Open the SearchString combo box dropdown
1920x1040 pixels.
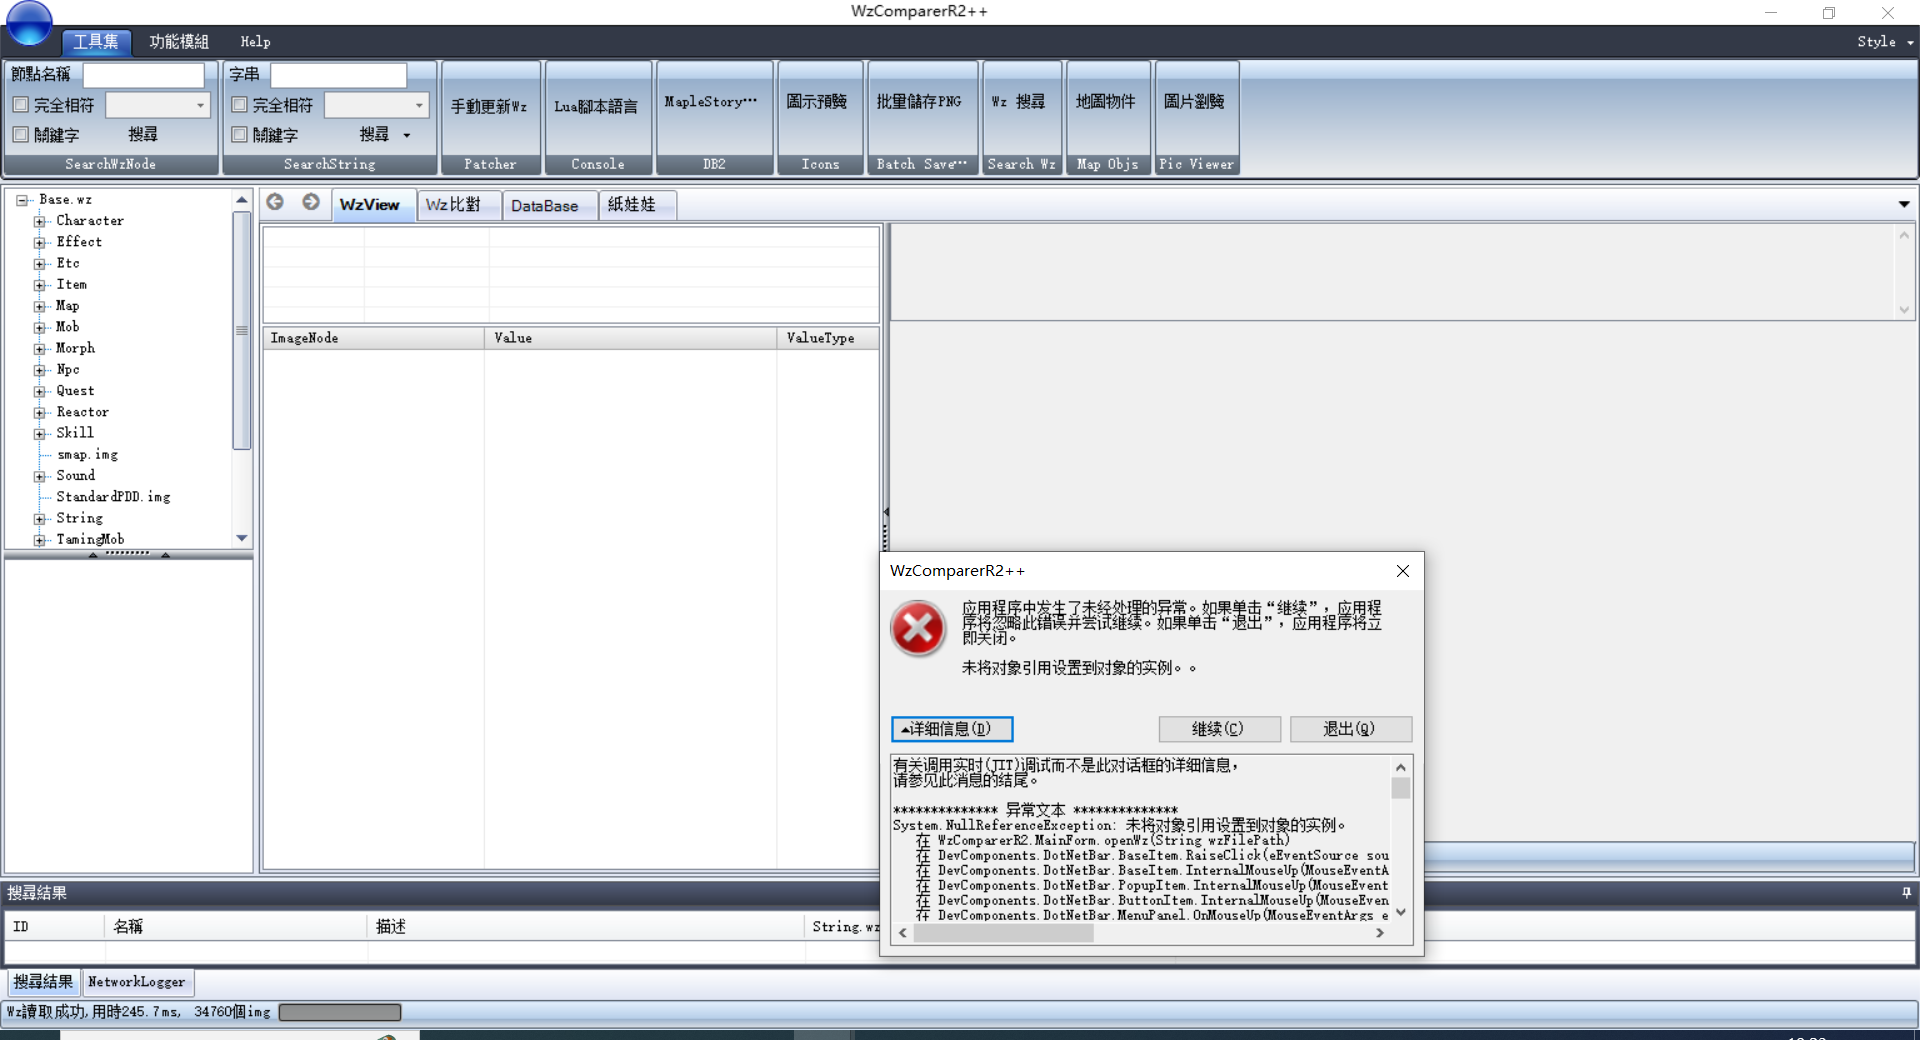419,105
